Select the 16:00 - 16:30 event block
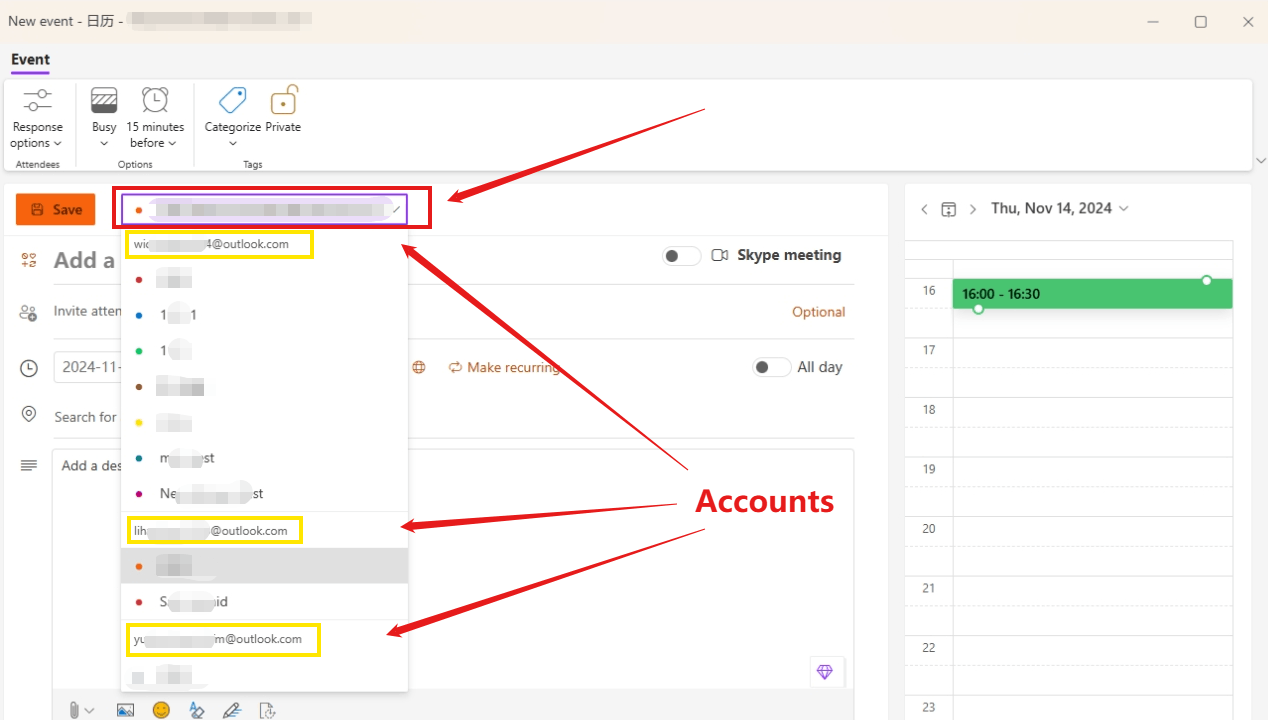The height and width of the screenshot is (720, 1268). tap(1092, 294)
